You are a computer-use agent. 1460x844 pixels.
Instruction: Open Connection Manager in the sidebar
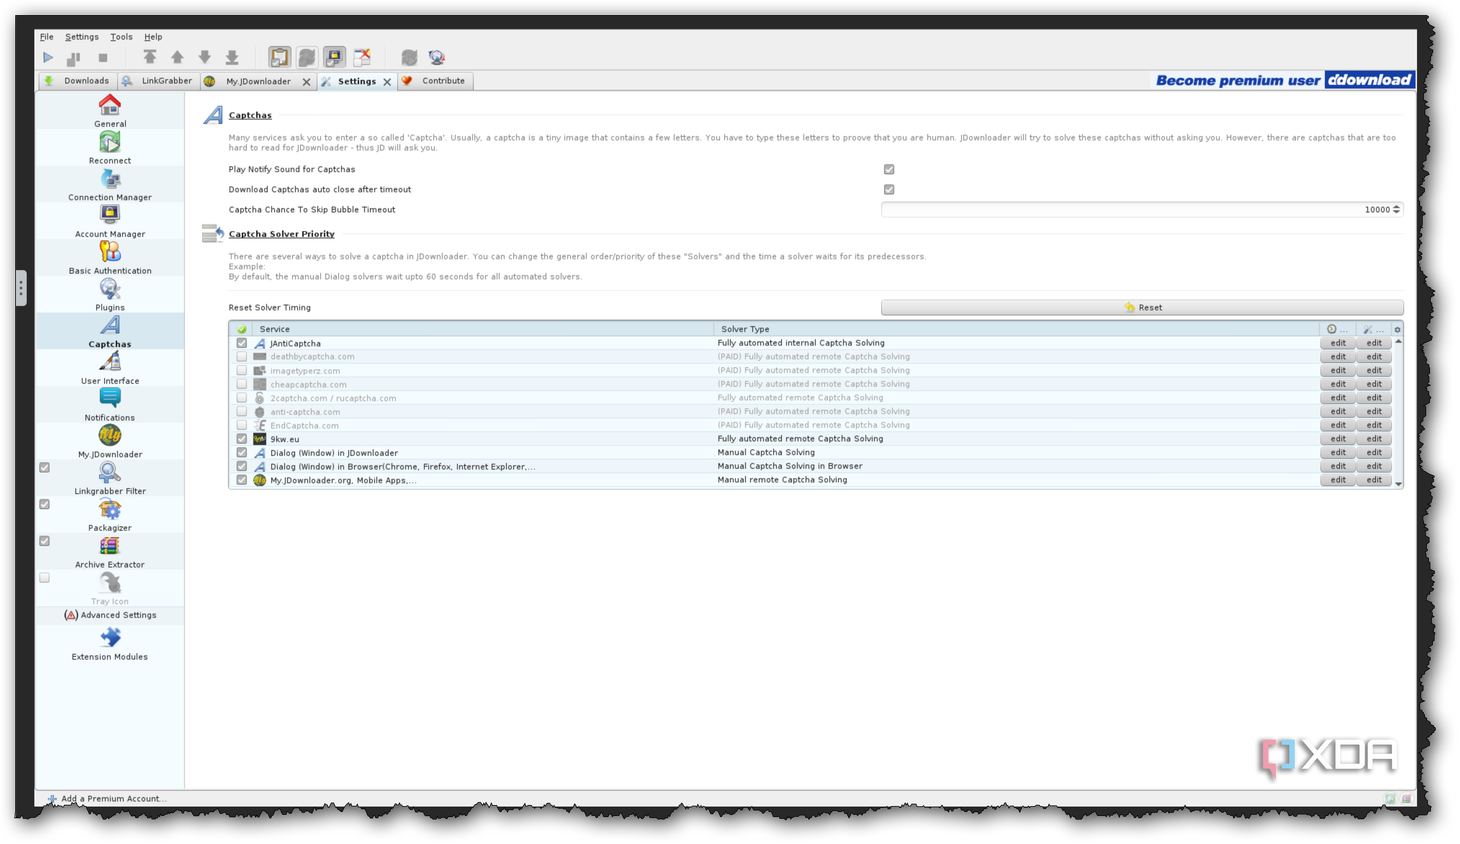(x=110, y=185)
